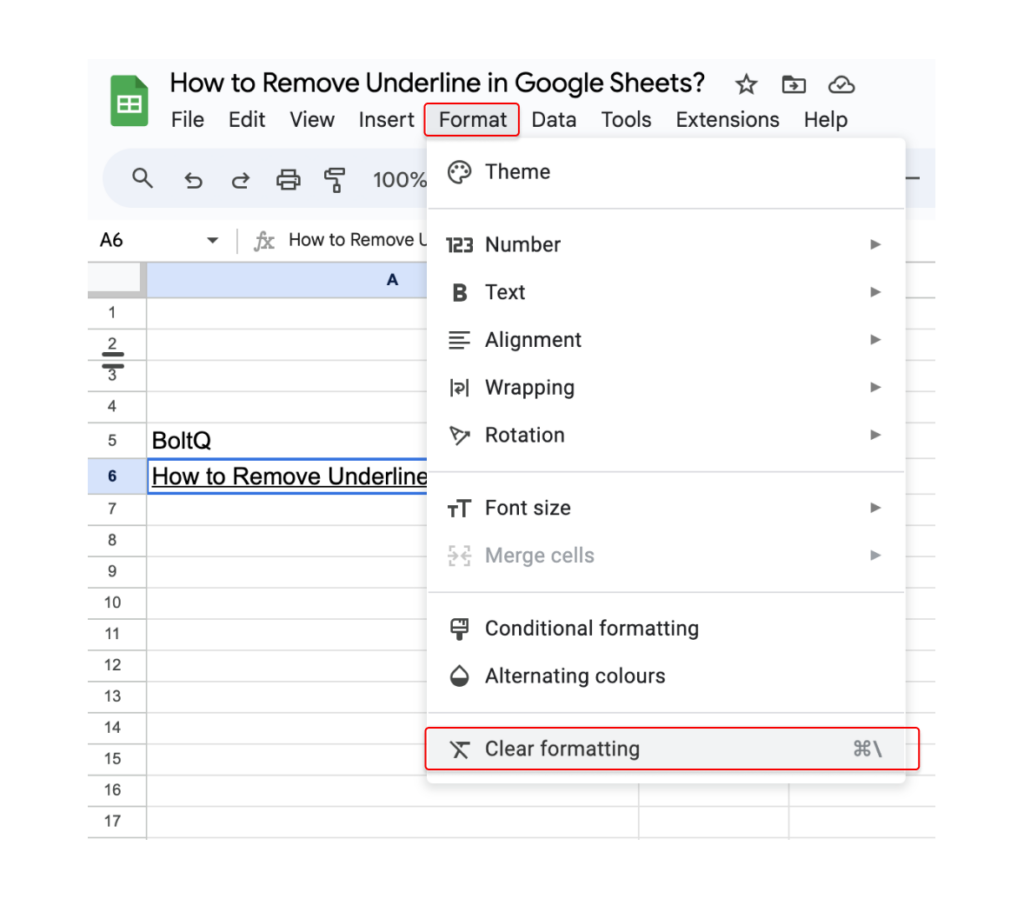This screenshot has height=899, width=1024.
Task: Click the Alignment lines icon
Action: point(459,340)
